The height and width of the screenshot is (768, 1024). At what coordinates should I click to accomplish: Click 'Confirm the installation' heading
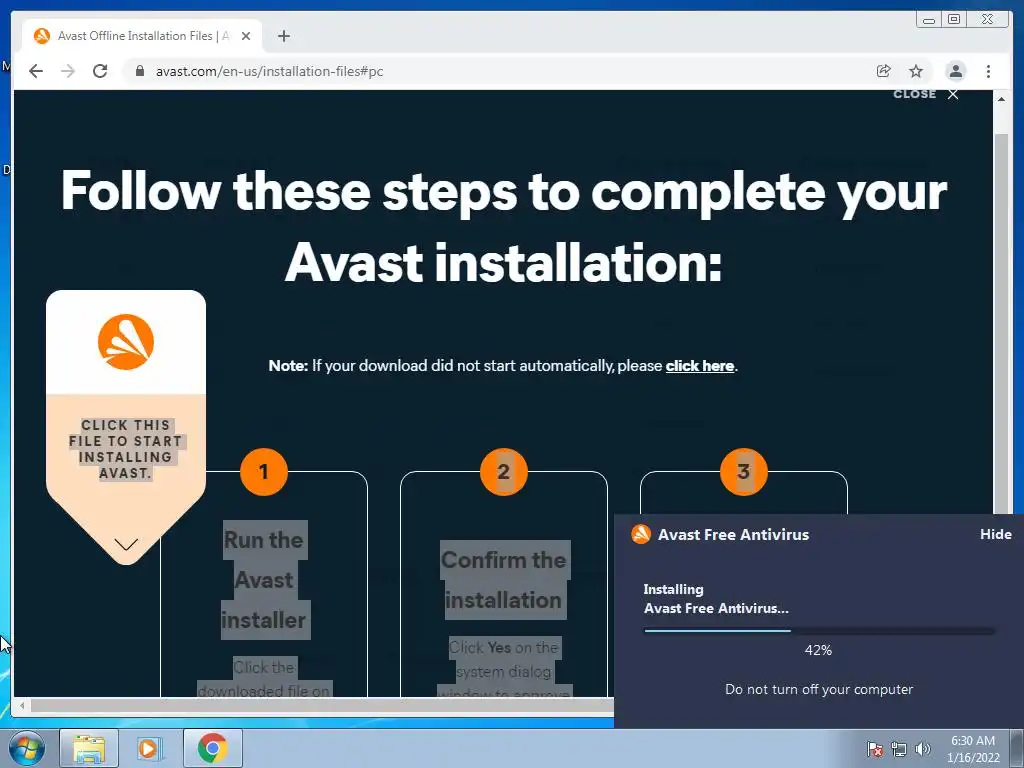coord(504,580)
